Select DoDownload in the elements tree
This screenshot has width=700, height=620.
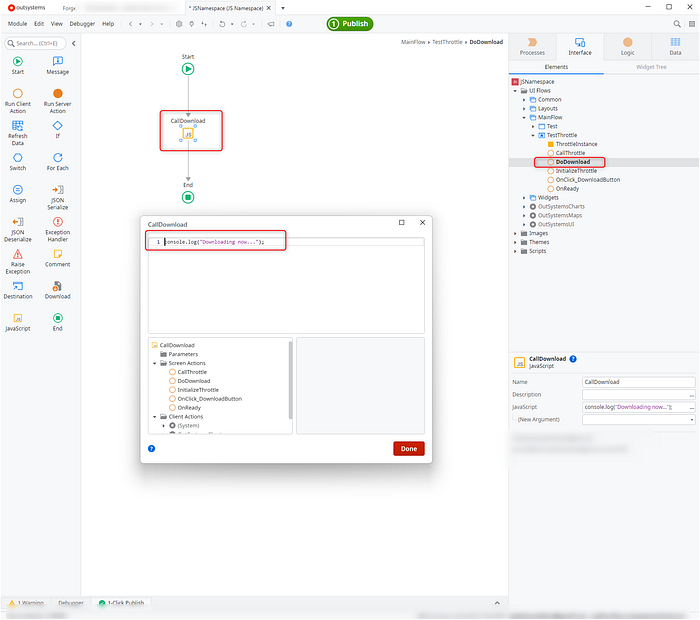tap(573, 162)
